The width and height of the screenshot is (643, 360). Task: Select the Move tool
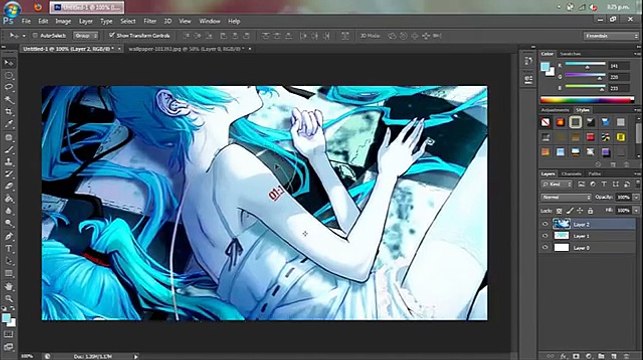tap(9, 63)
